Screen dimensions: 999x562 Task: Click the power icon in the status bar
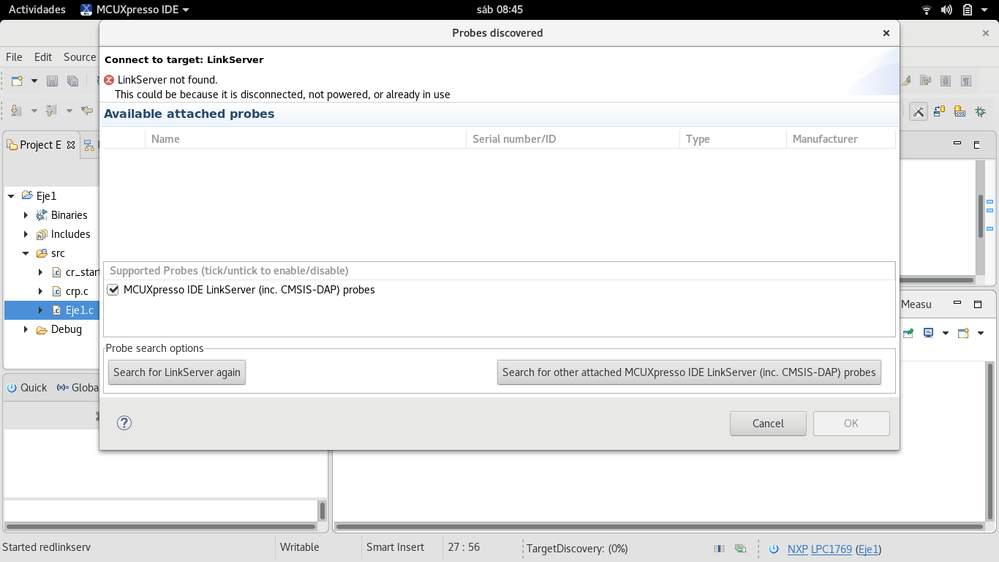pyautogui.click(x=774, y=549)
